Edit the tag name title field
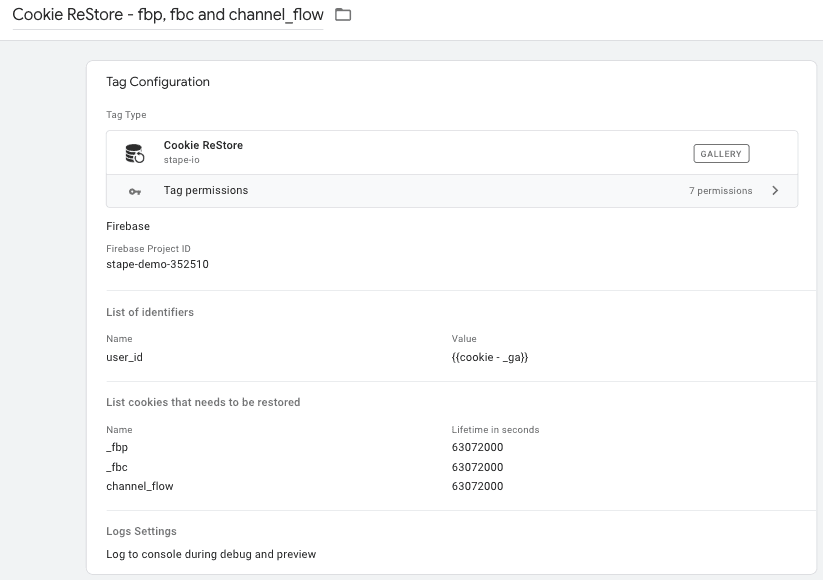Image resolution: width=823 pixels, height=580 pixels. click(x=168, y=15)
